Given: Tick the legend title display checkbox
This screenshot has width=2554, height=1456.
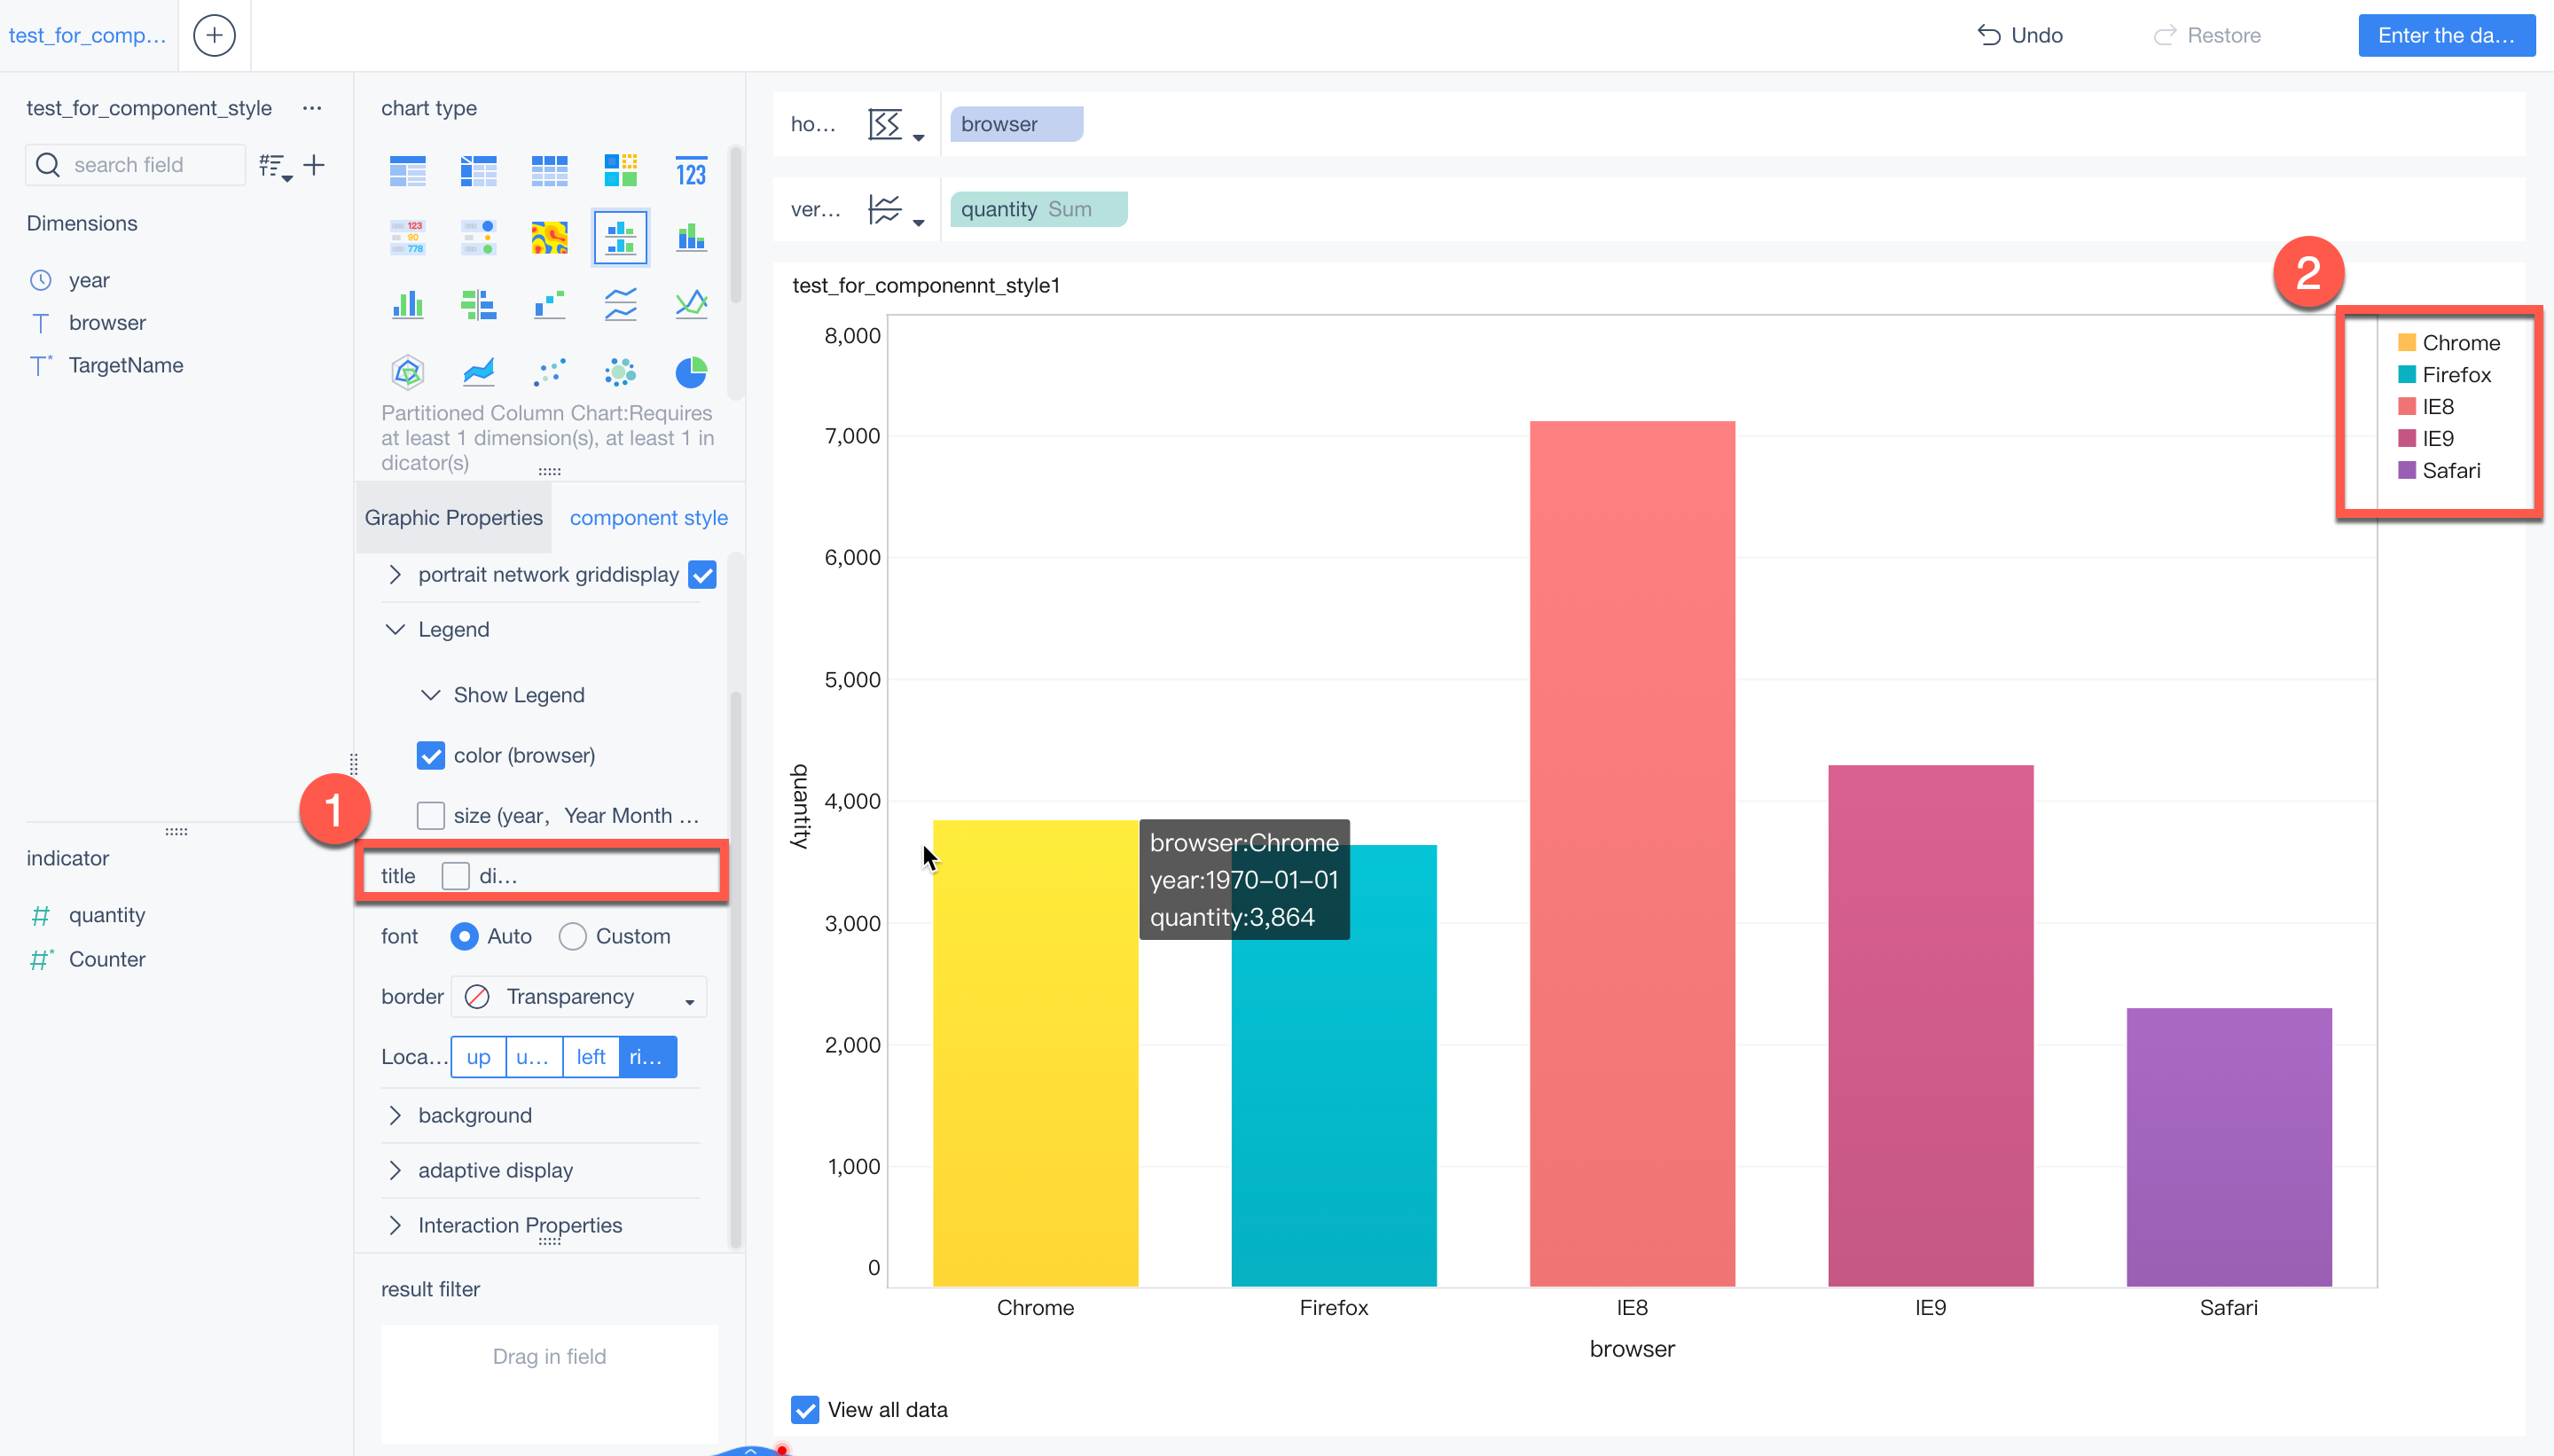Looking at the screenshot, I should (456, 876).
